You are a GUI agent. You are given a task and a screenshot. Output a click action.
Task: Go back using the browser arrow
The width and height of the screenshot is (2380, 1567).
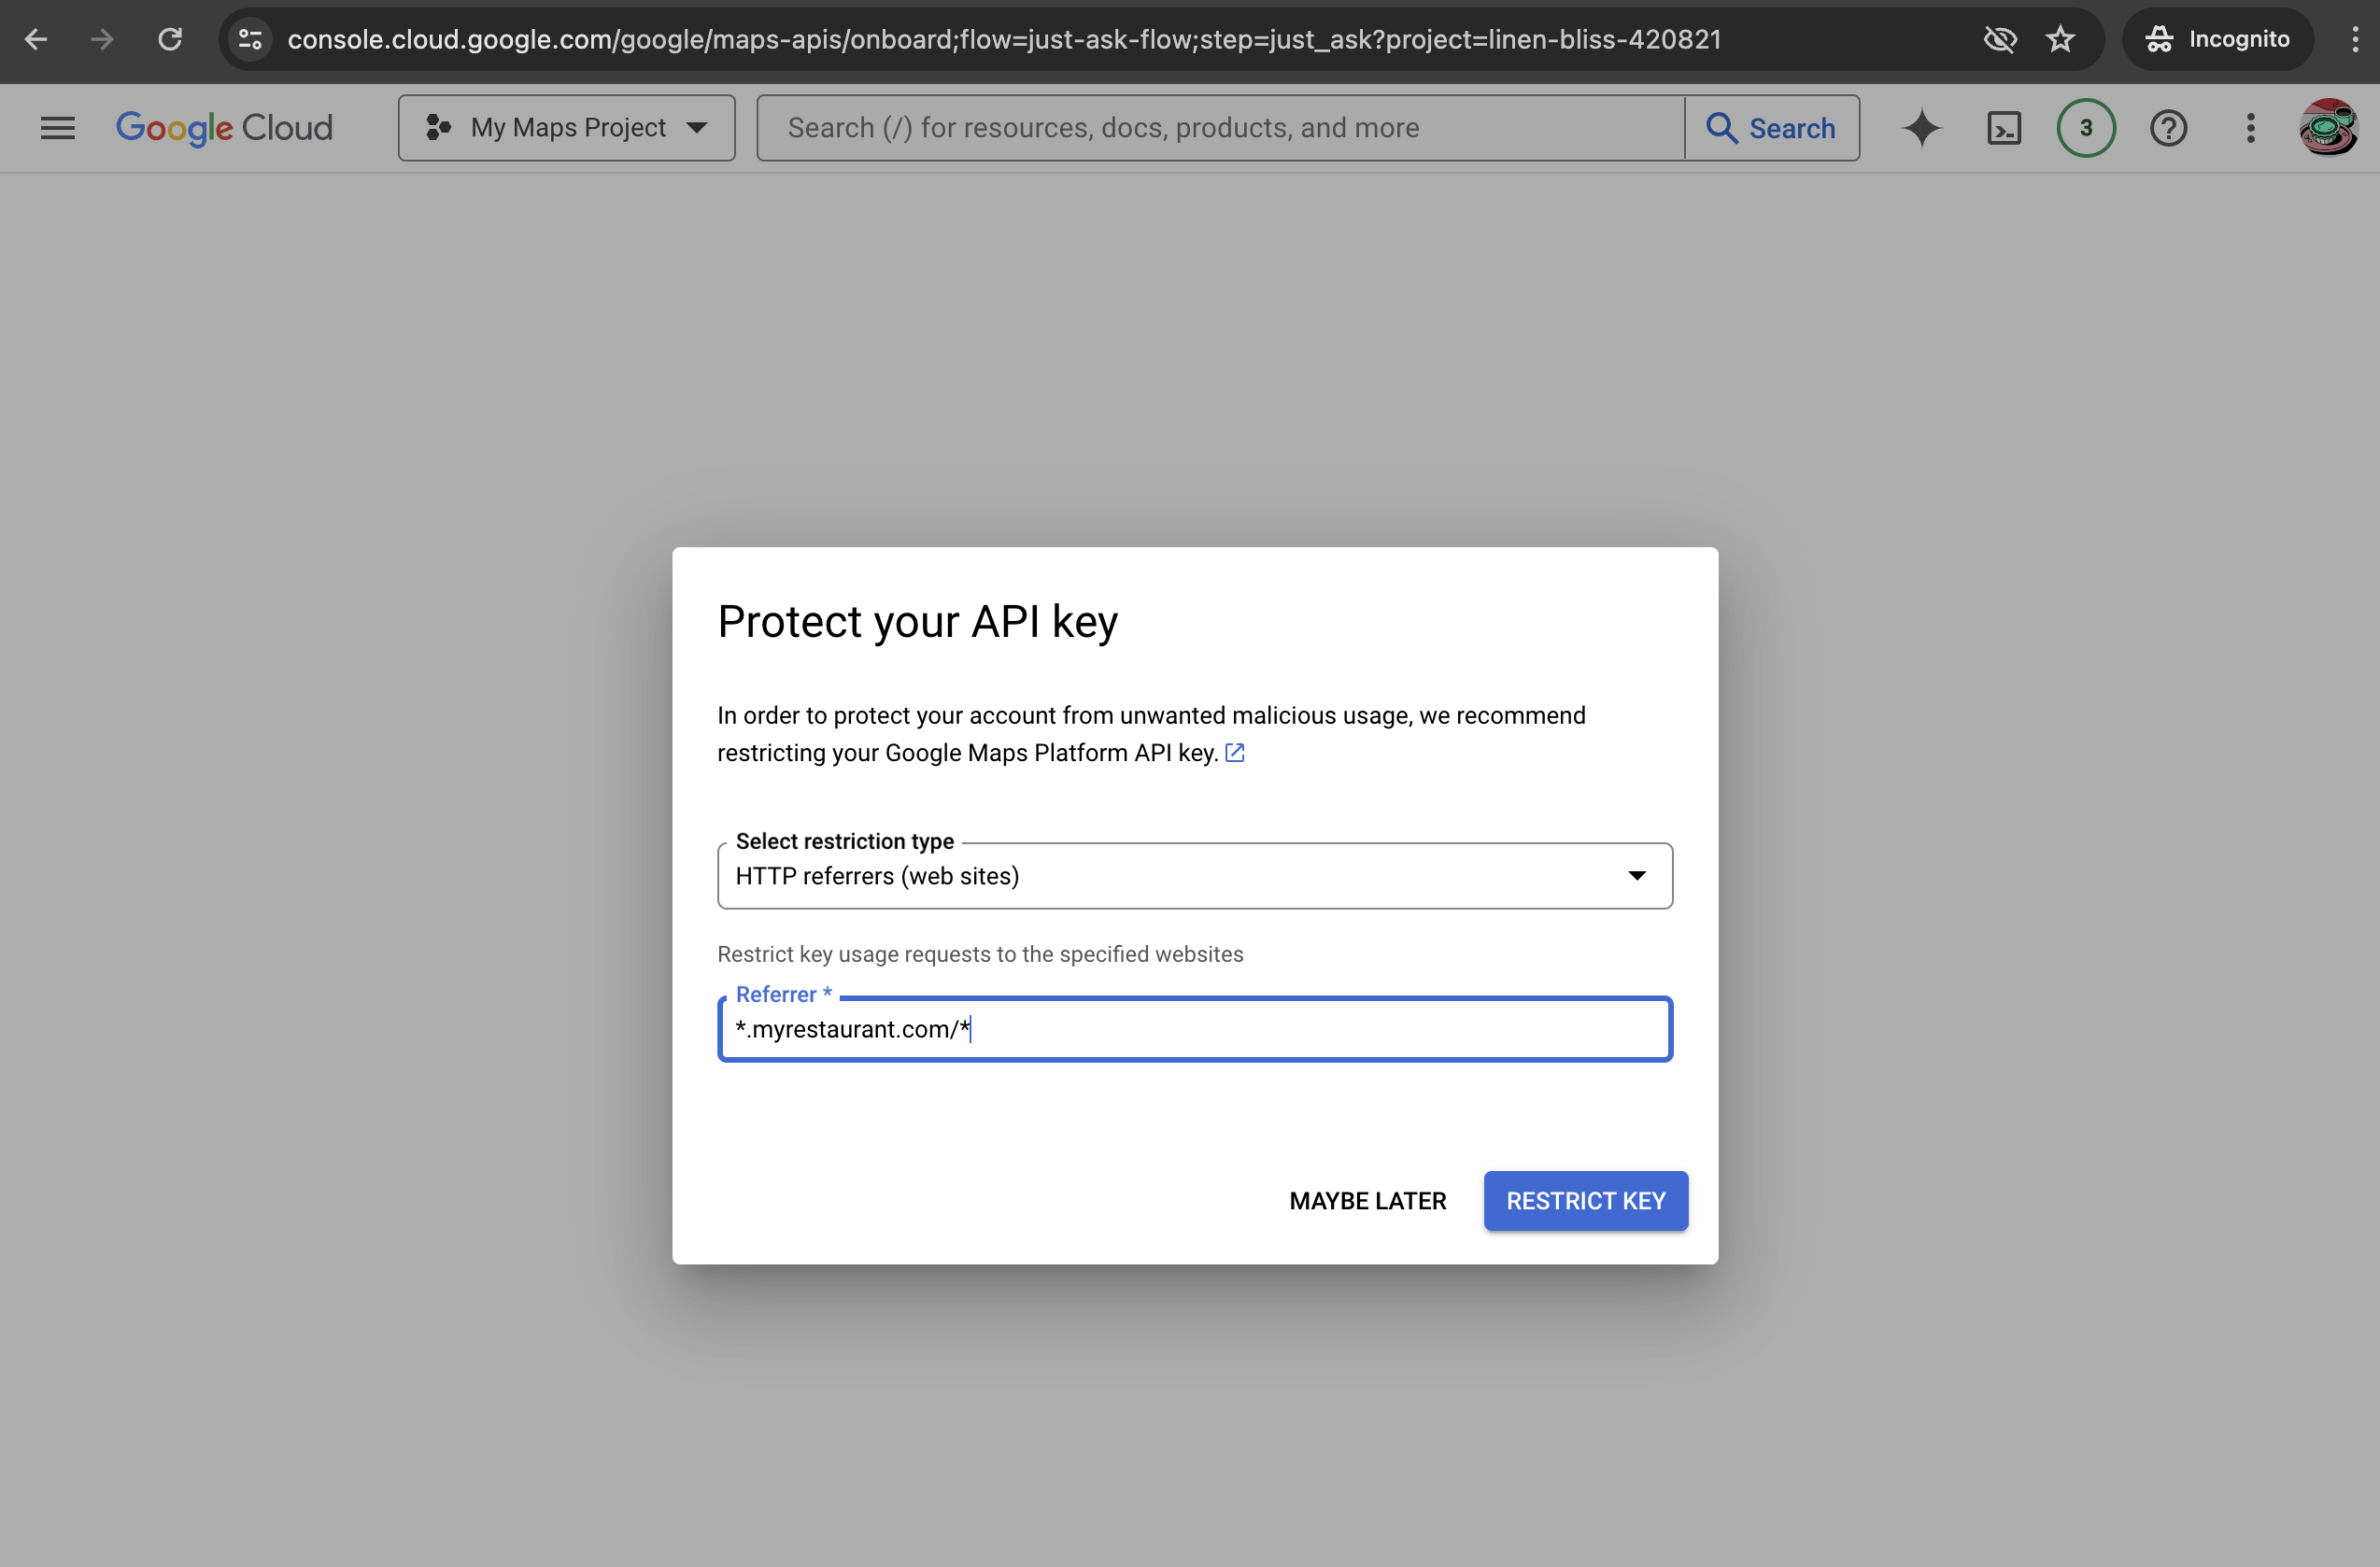[x=37, y=39]
